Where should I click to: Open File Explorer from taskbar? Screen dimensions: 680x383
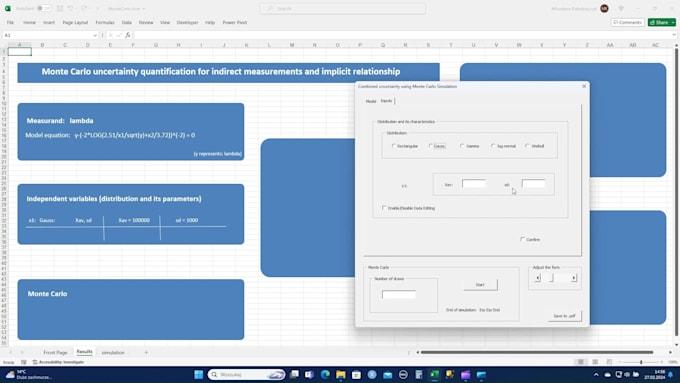[x=340, y=374]
